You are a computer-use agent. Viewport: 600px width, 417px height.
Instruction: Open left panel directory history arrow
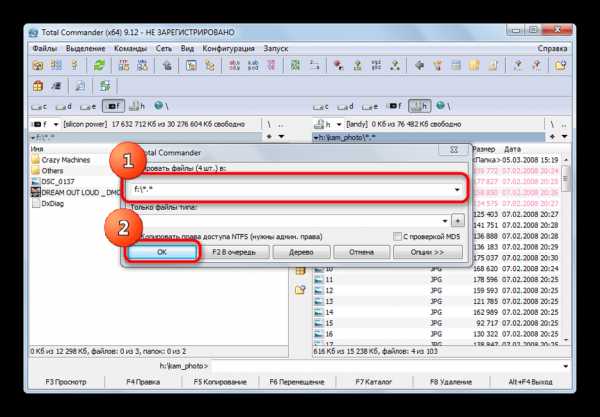[x=282, y=137]
